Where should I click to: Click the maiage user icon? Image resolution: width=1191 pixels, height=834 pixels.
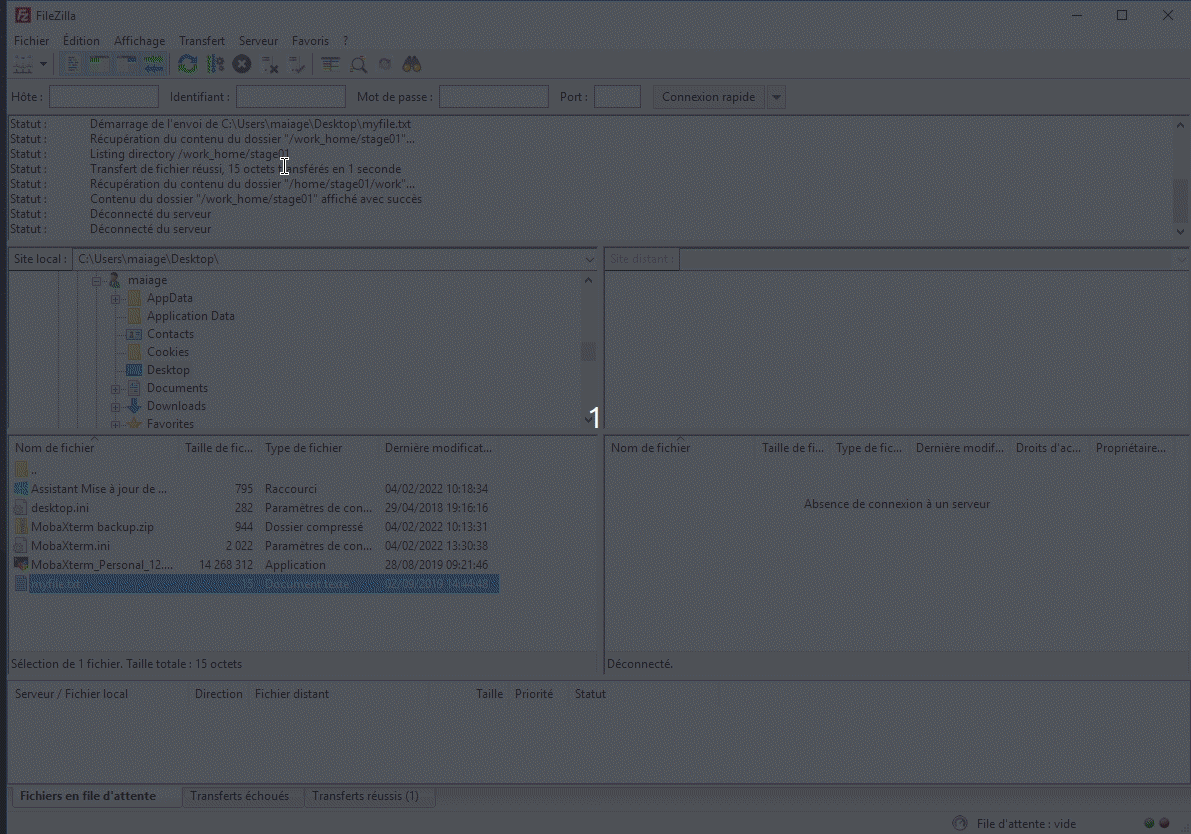coord(115,280)
